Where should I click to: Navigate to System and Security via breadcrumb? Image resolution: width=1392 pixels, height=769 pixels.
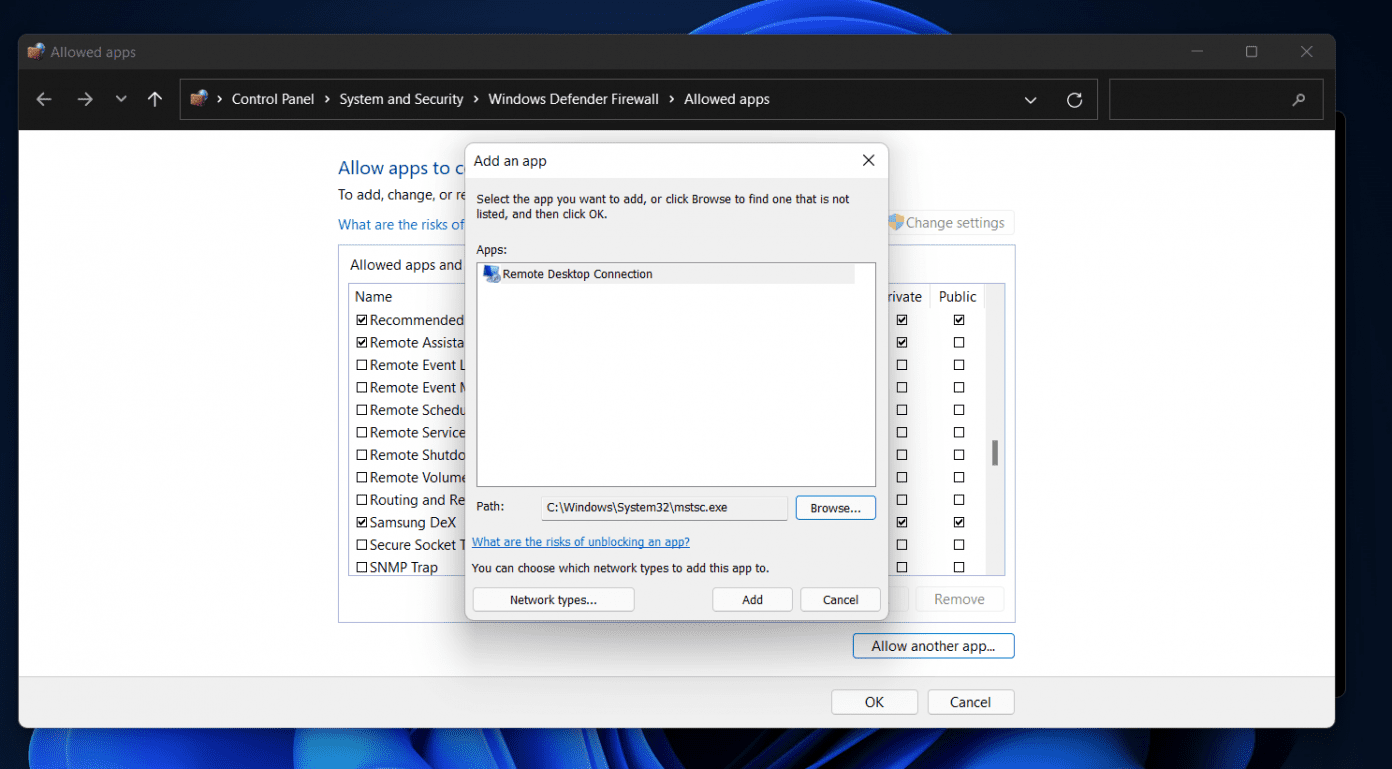point(401,99)
